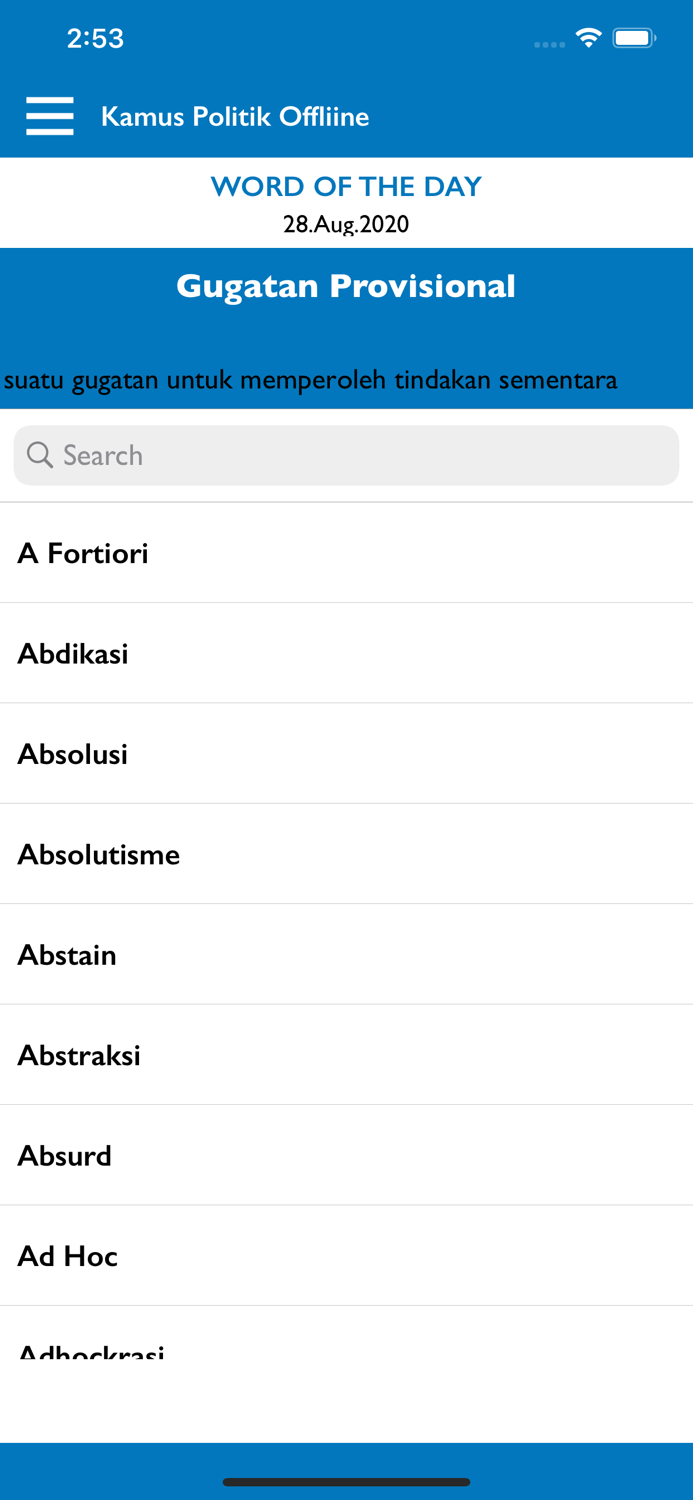The width and height of the screenshot is (693, 1500).
Task: Open the 'Abstraksi' entry
Action: [79, 1055]
